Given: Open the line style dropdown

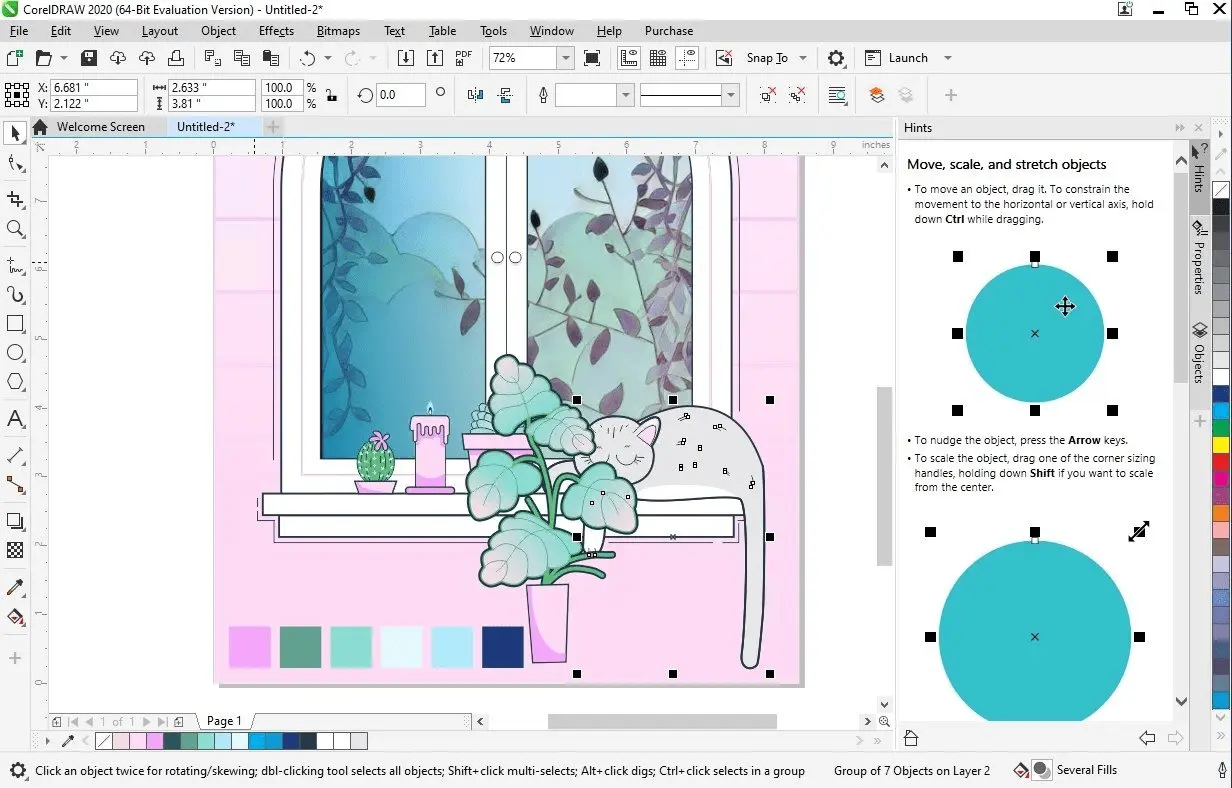Looking at the screenshot, I should [731, 95].
